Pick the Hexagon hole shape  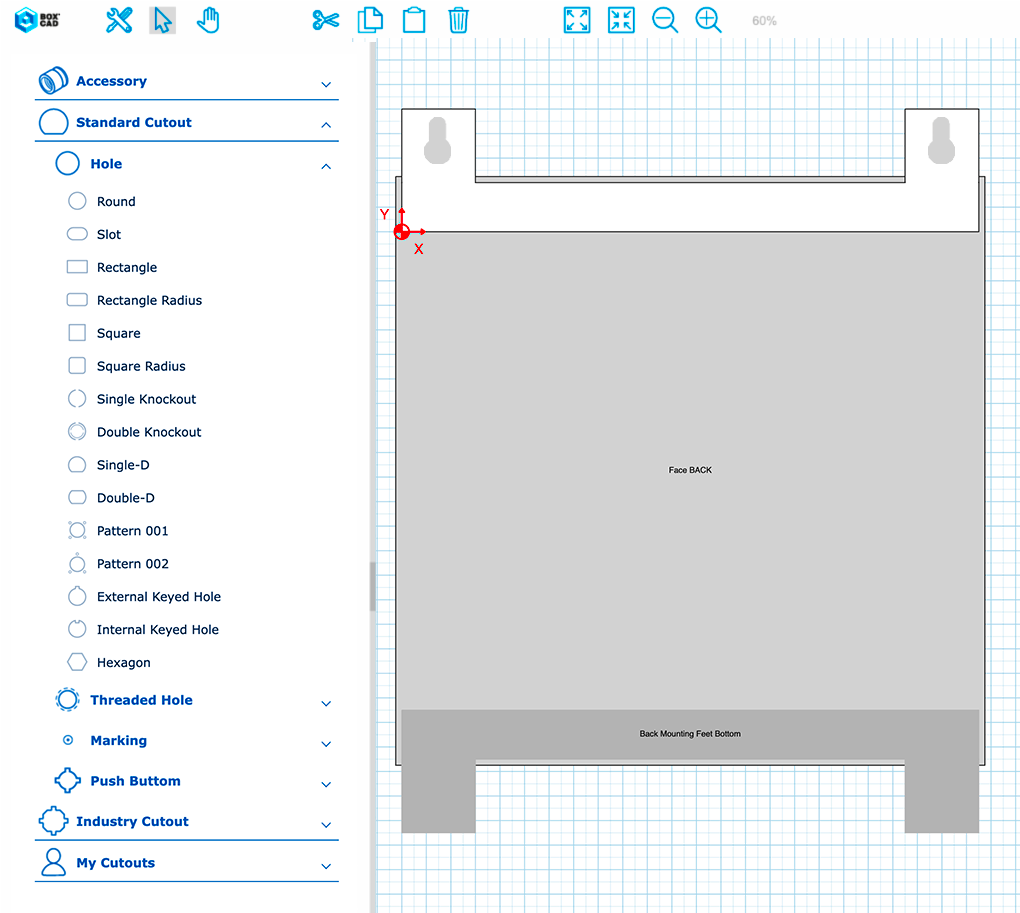click(x=123, y=663)
